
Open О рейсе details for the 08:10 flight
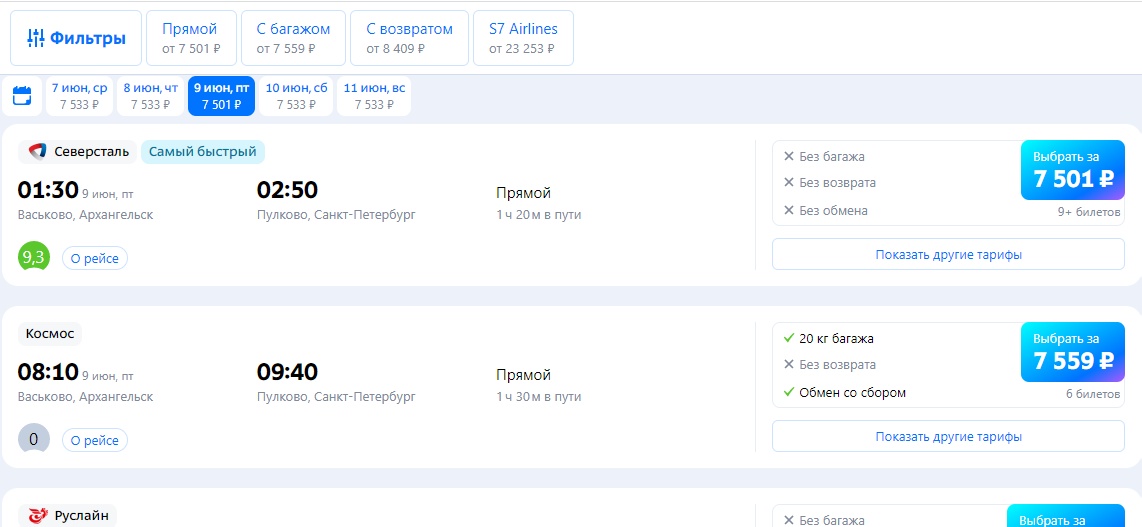point(95,440)
